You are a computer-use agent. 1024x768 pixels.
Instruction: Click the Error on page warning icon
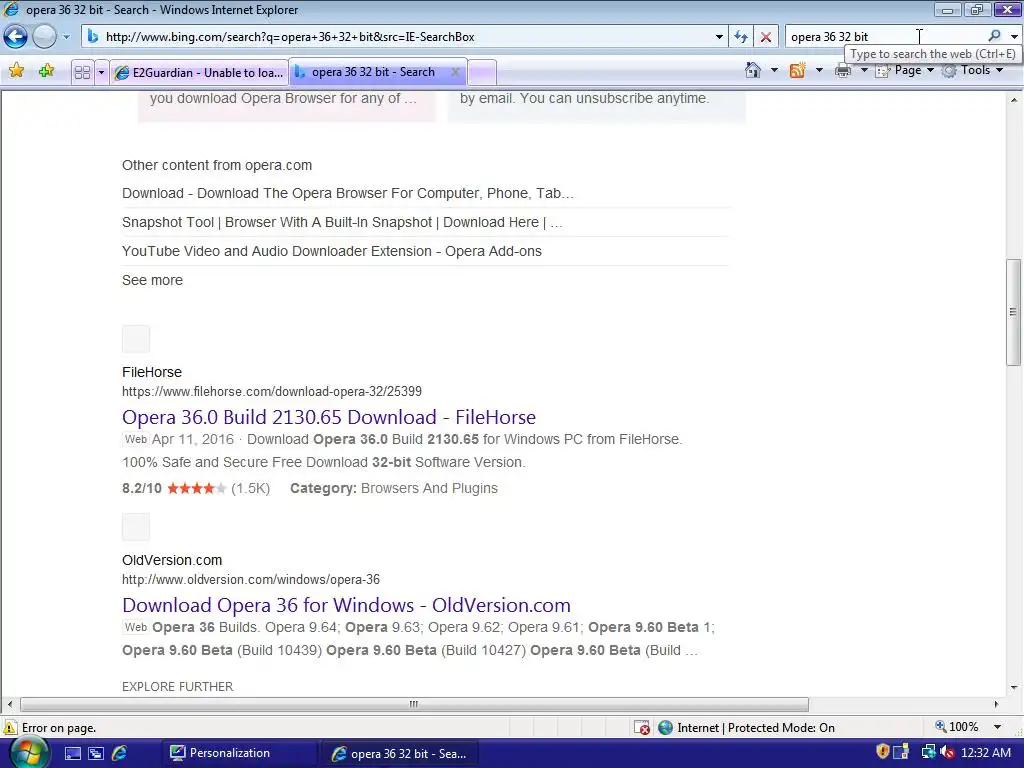click(10, 728)
